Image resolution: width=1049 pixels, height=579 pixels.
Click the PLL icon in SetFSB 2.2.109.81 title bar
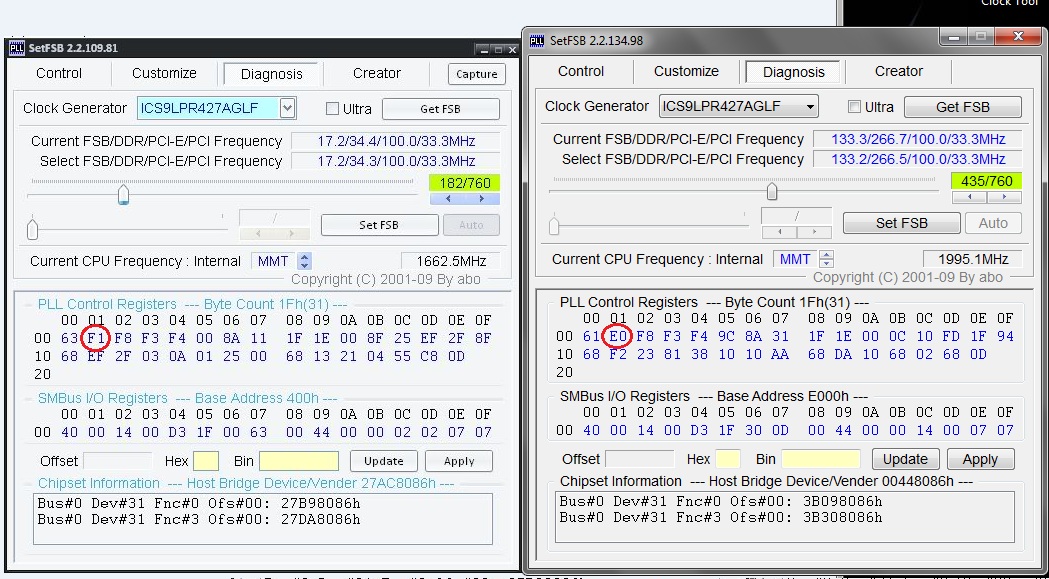16,48
